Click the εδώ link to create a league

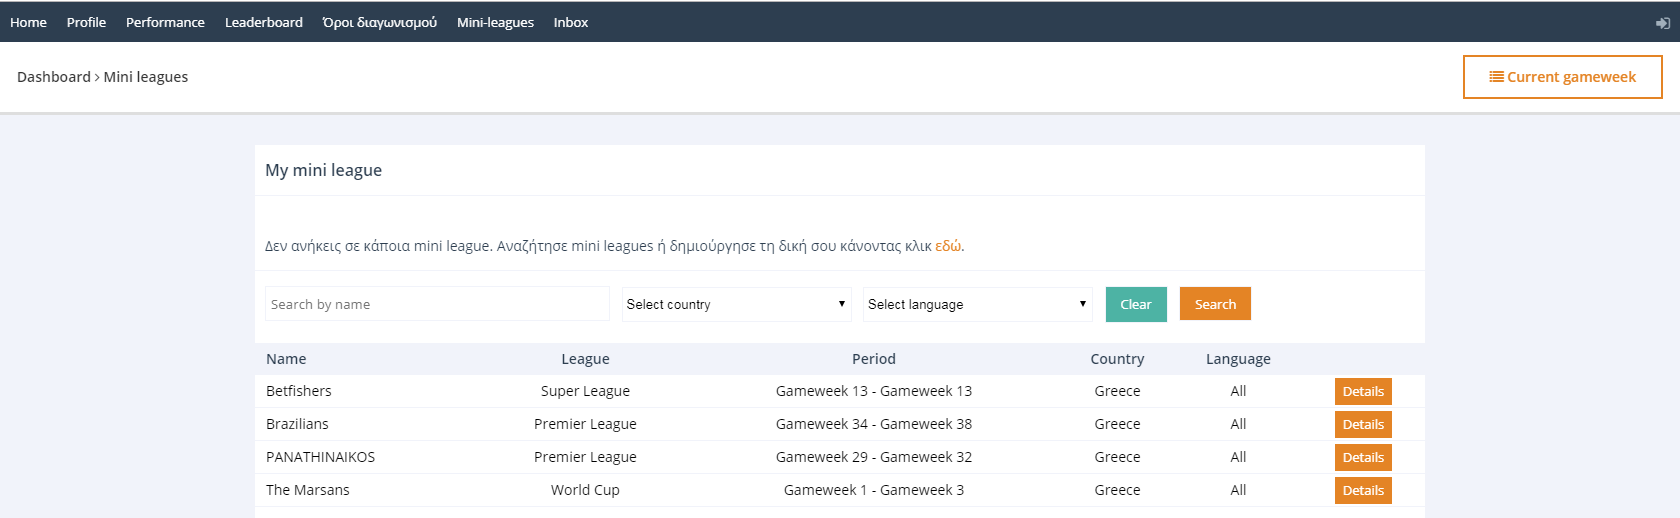948,246
